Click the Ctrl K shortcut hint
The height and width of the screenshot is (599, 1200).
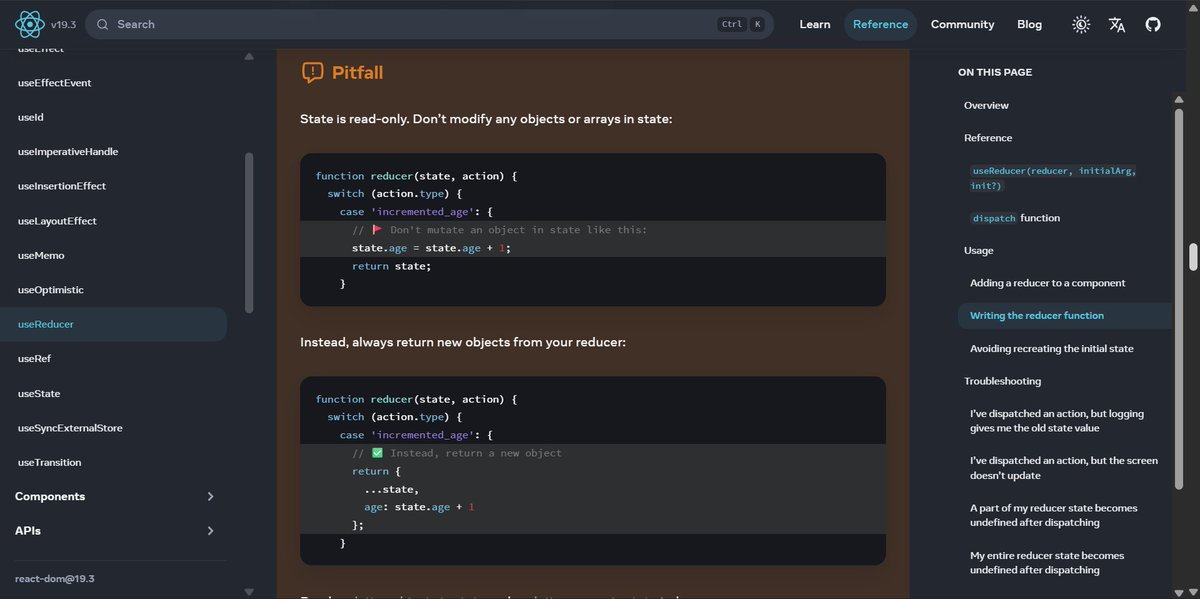point(741,24)
